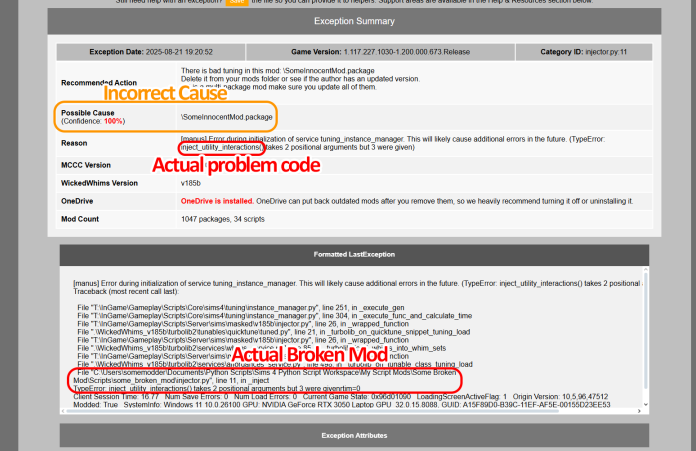This screenshot has width=696, height=451.
Task: Select the Possible Cause label
Action: coord(88,113)
